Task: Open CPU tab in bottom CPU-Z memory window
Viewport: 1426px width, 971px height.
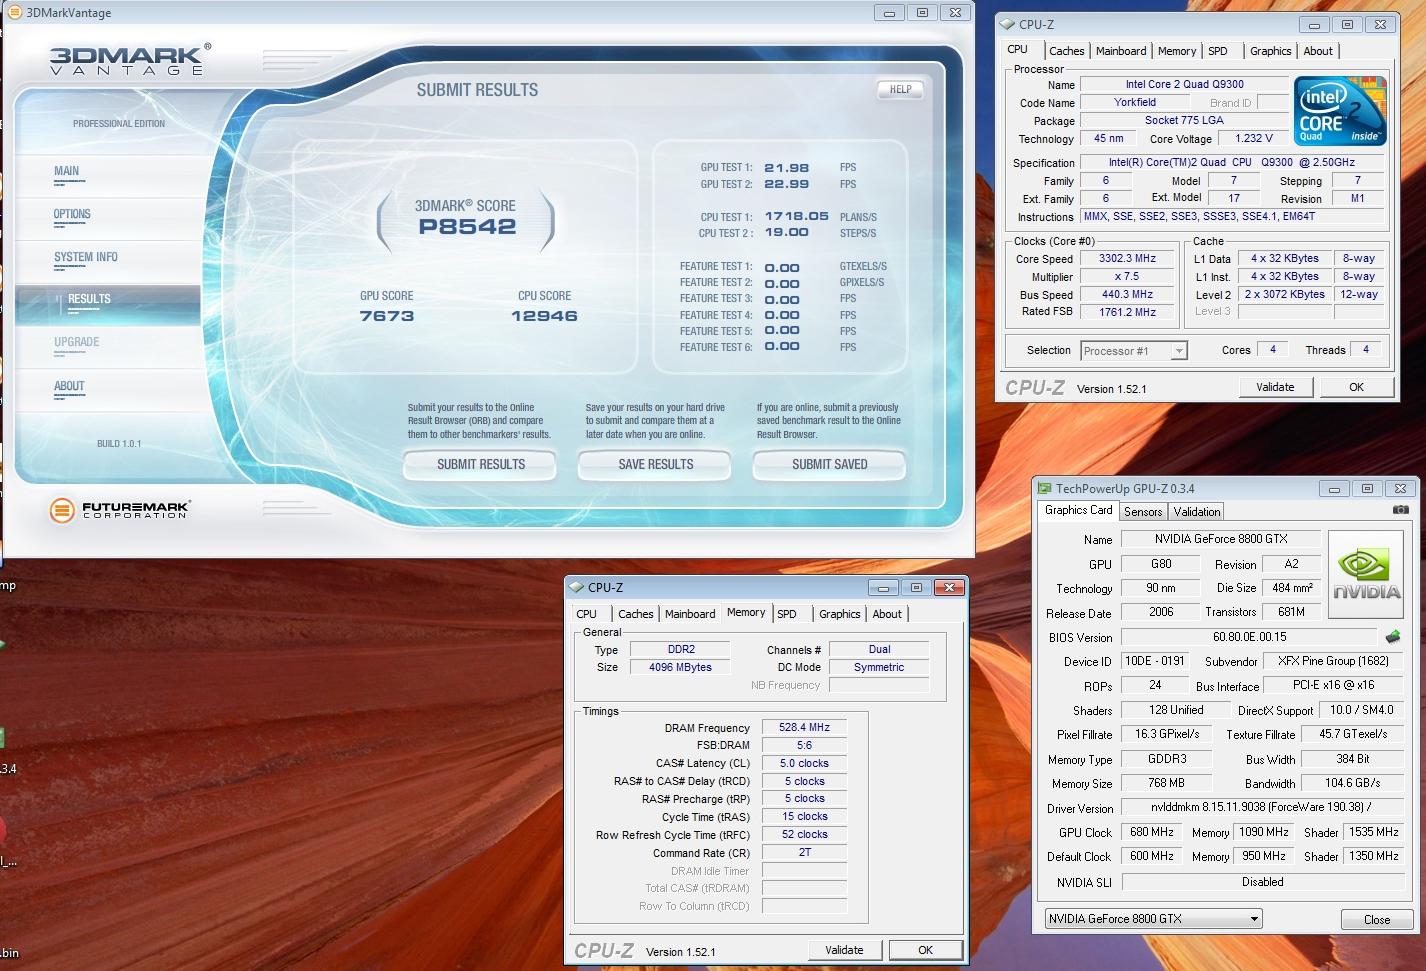Action: pyautogui.click(x=587, y=614)
